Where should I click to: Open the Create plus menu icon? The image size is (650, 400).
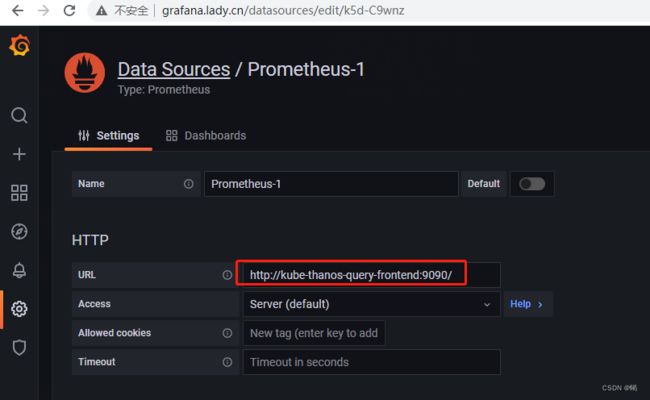tap(19, 154)
